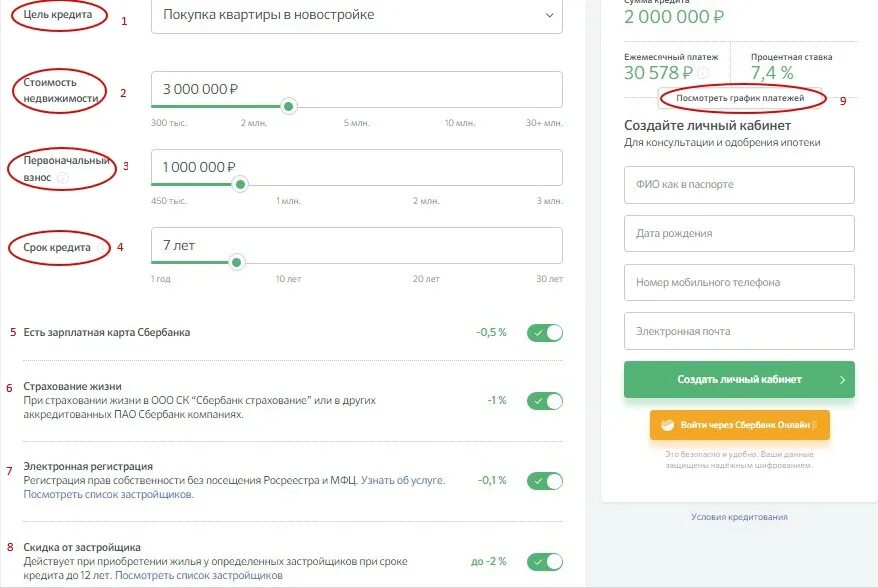Disable Страхование жизни discount switch
This screenshot has height=588, width=878.
pyautogui.click(x=545, y=401)
